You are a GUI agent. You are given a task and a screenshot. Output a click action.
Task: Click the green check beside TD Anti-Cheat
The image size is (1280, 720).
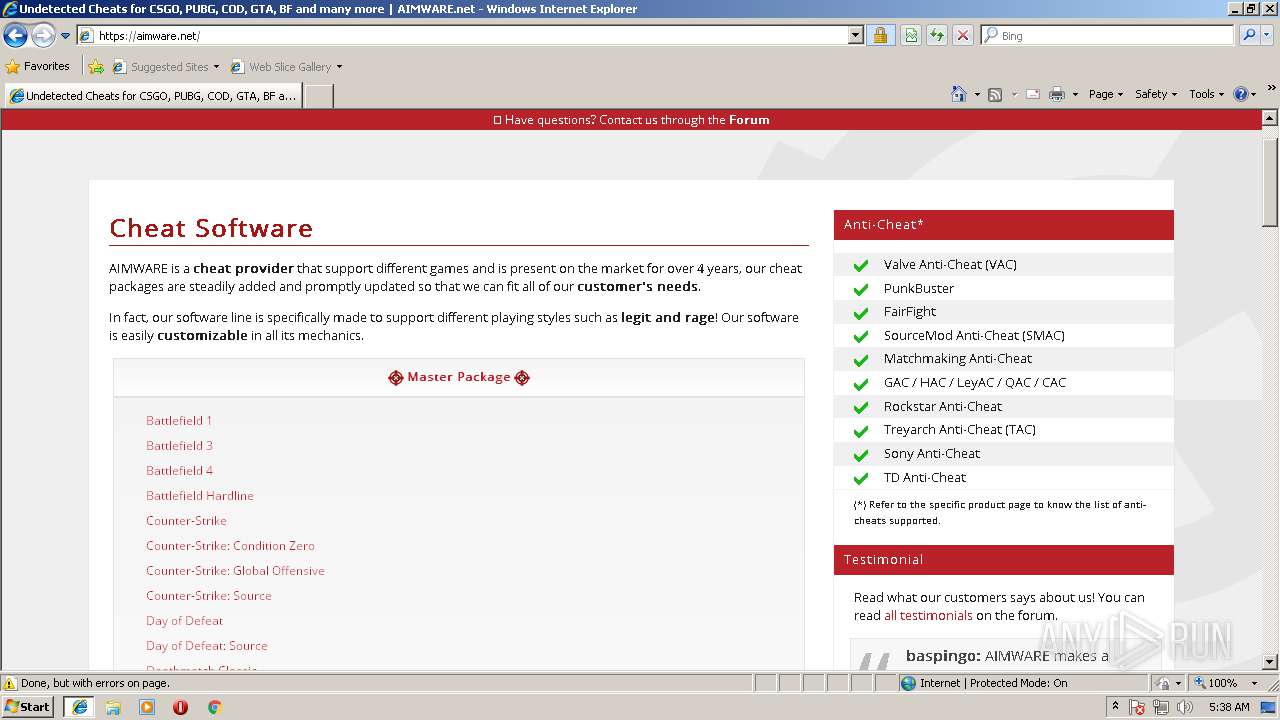(x=860, y=478)
